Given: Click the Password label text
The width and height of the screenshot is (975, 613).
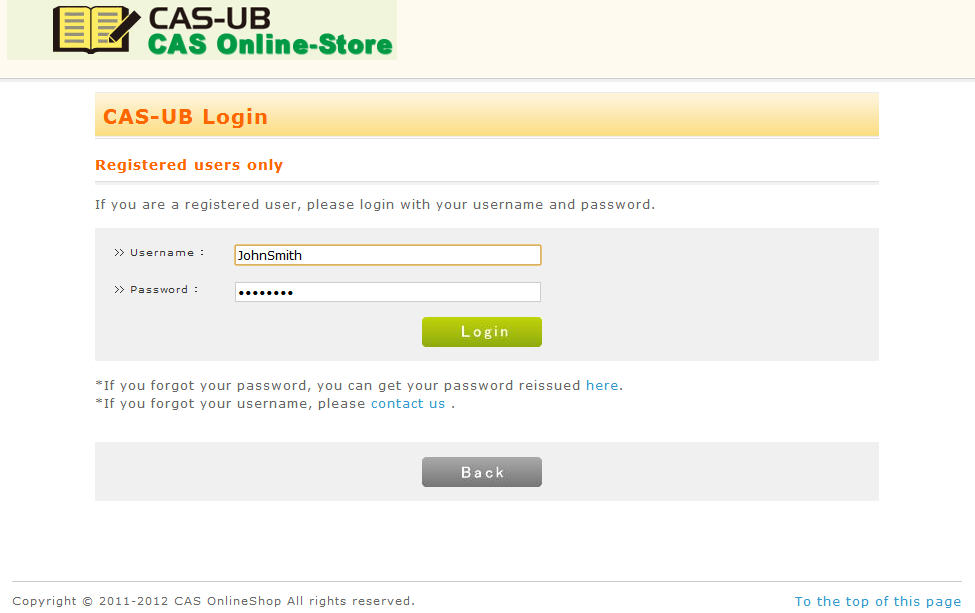Looking at the screenshot, I should 159,290.
